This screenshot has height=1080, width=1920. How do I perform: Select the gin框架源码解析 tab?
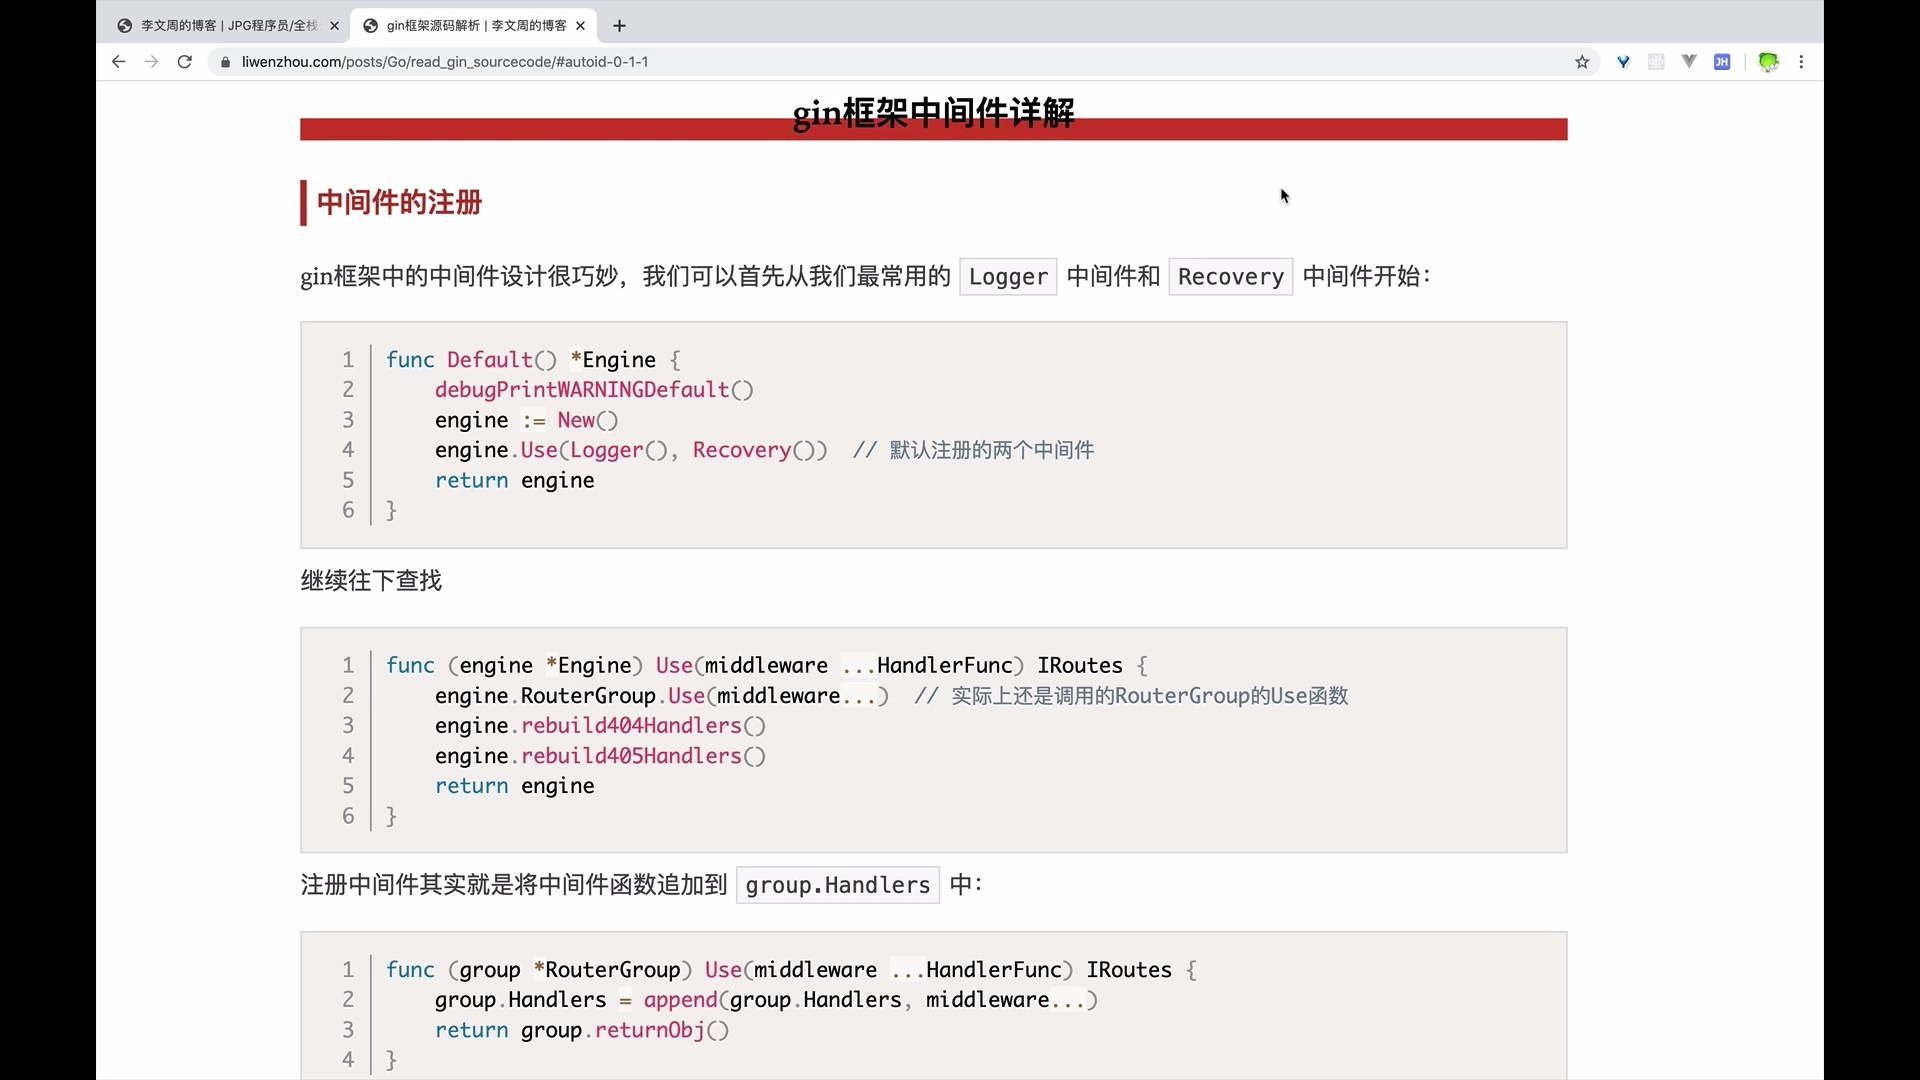click(x=465, y=26)
